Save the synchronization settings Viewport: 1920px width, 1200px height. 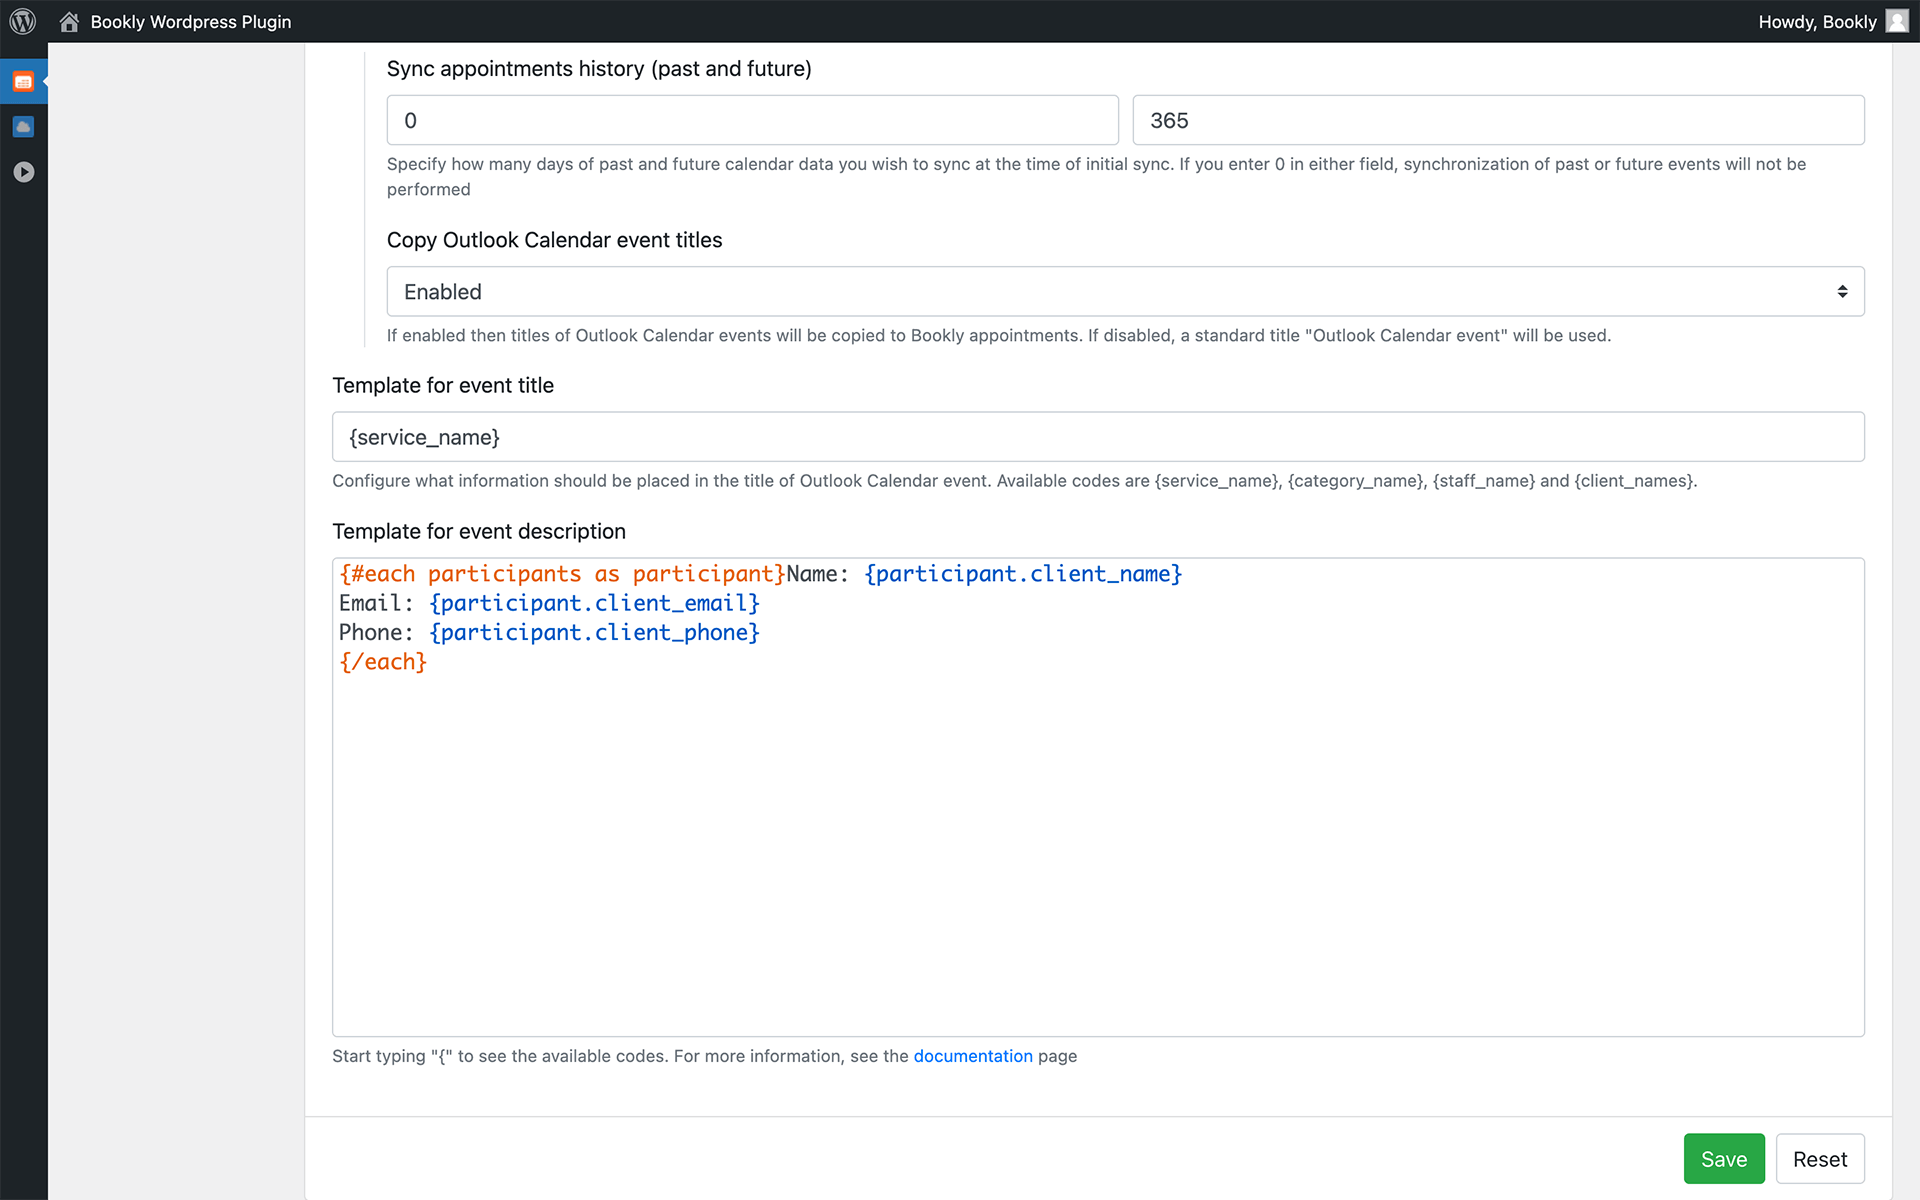pyautogui.click(x=1723, y=1158)
